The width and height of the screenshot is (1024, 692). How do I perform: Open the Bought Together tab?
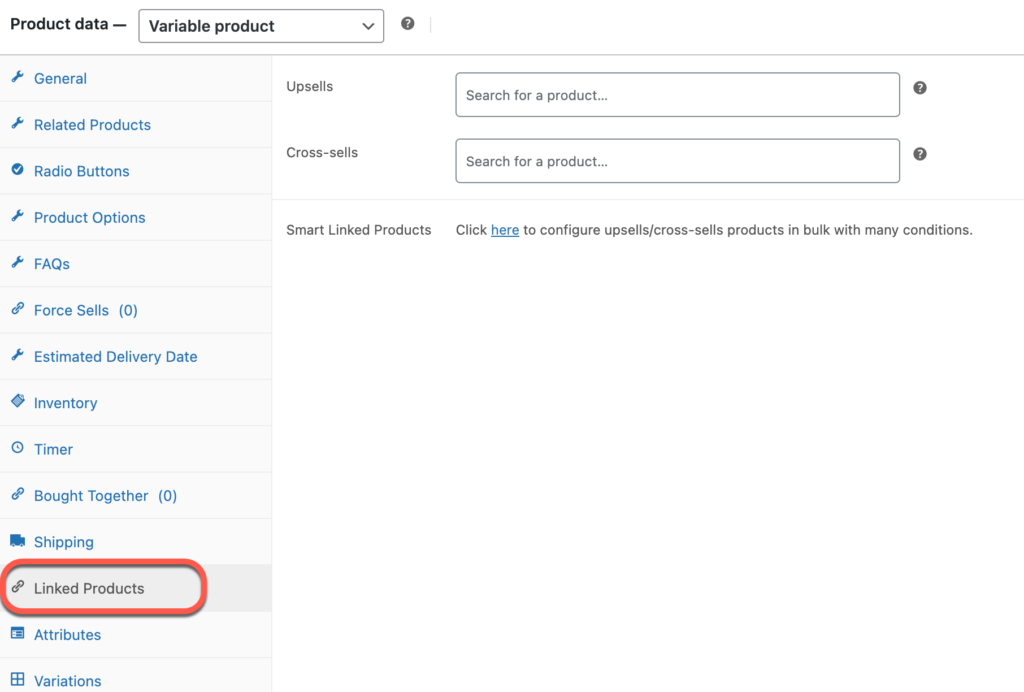click(92, 495)
